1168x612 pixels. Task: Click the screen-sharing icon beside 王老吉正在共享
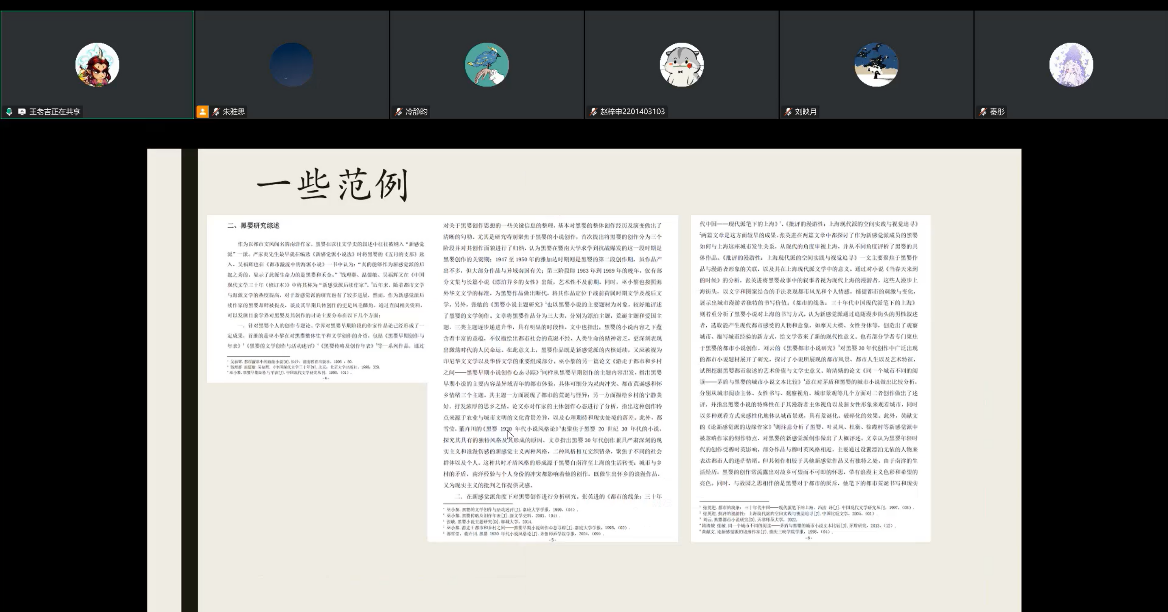21,112
